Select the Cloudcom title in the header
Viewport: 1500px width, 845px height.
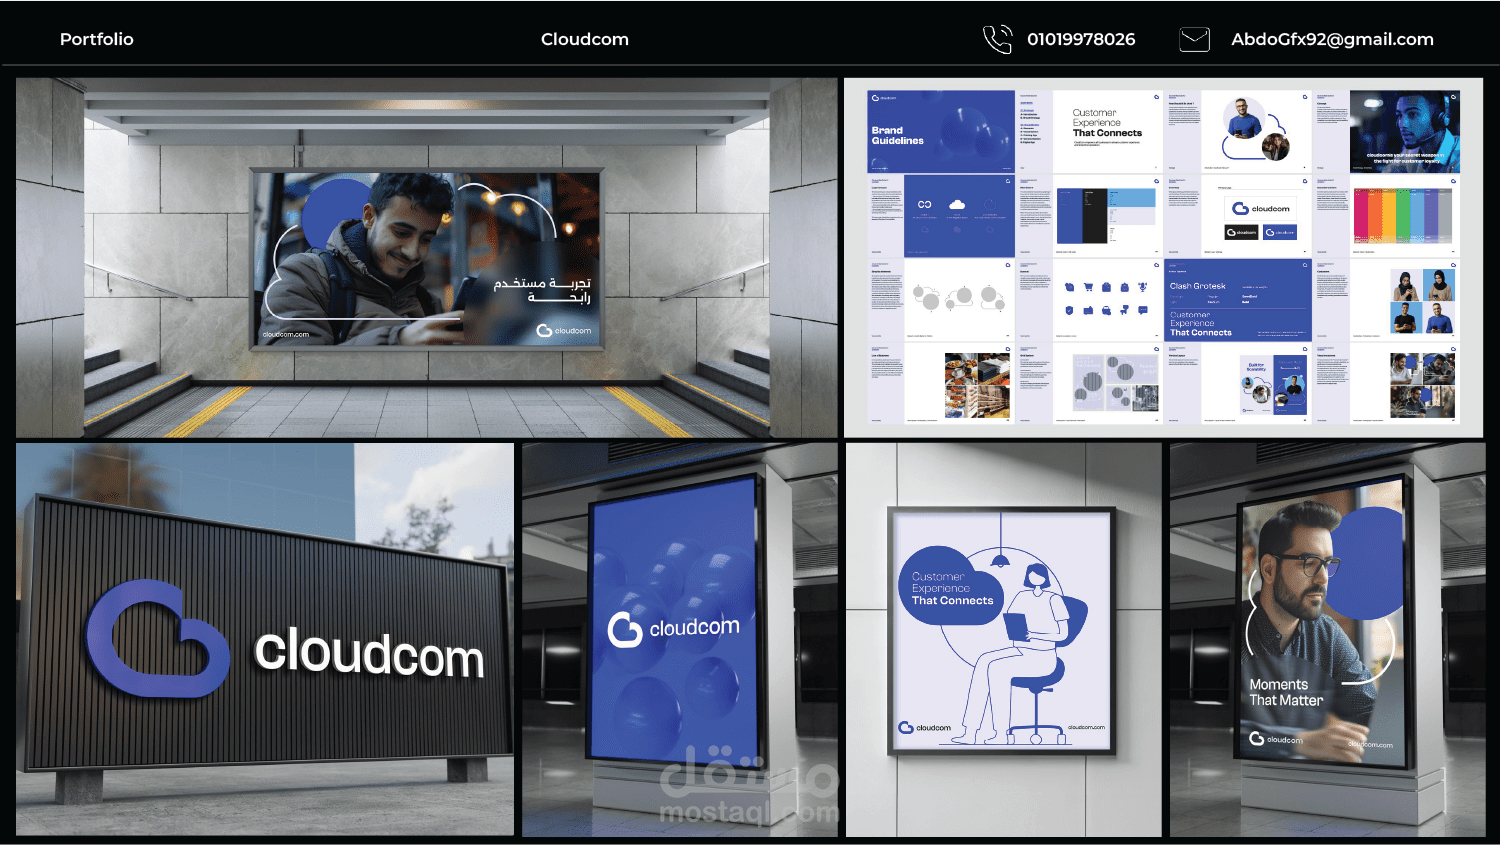point(585,39)
